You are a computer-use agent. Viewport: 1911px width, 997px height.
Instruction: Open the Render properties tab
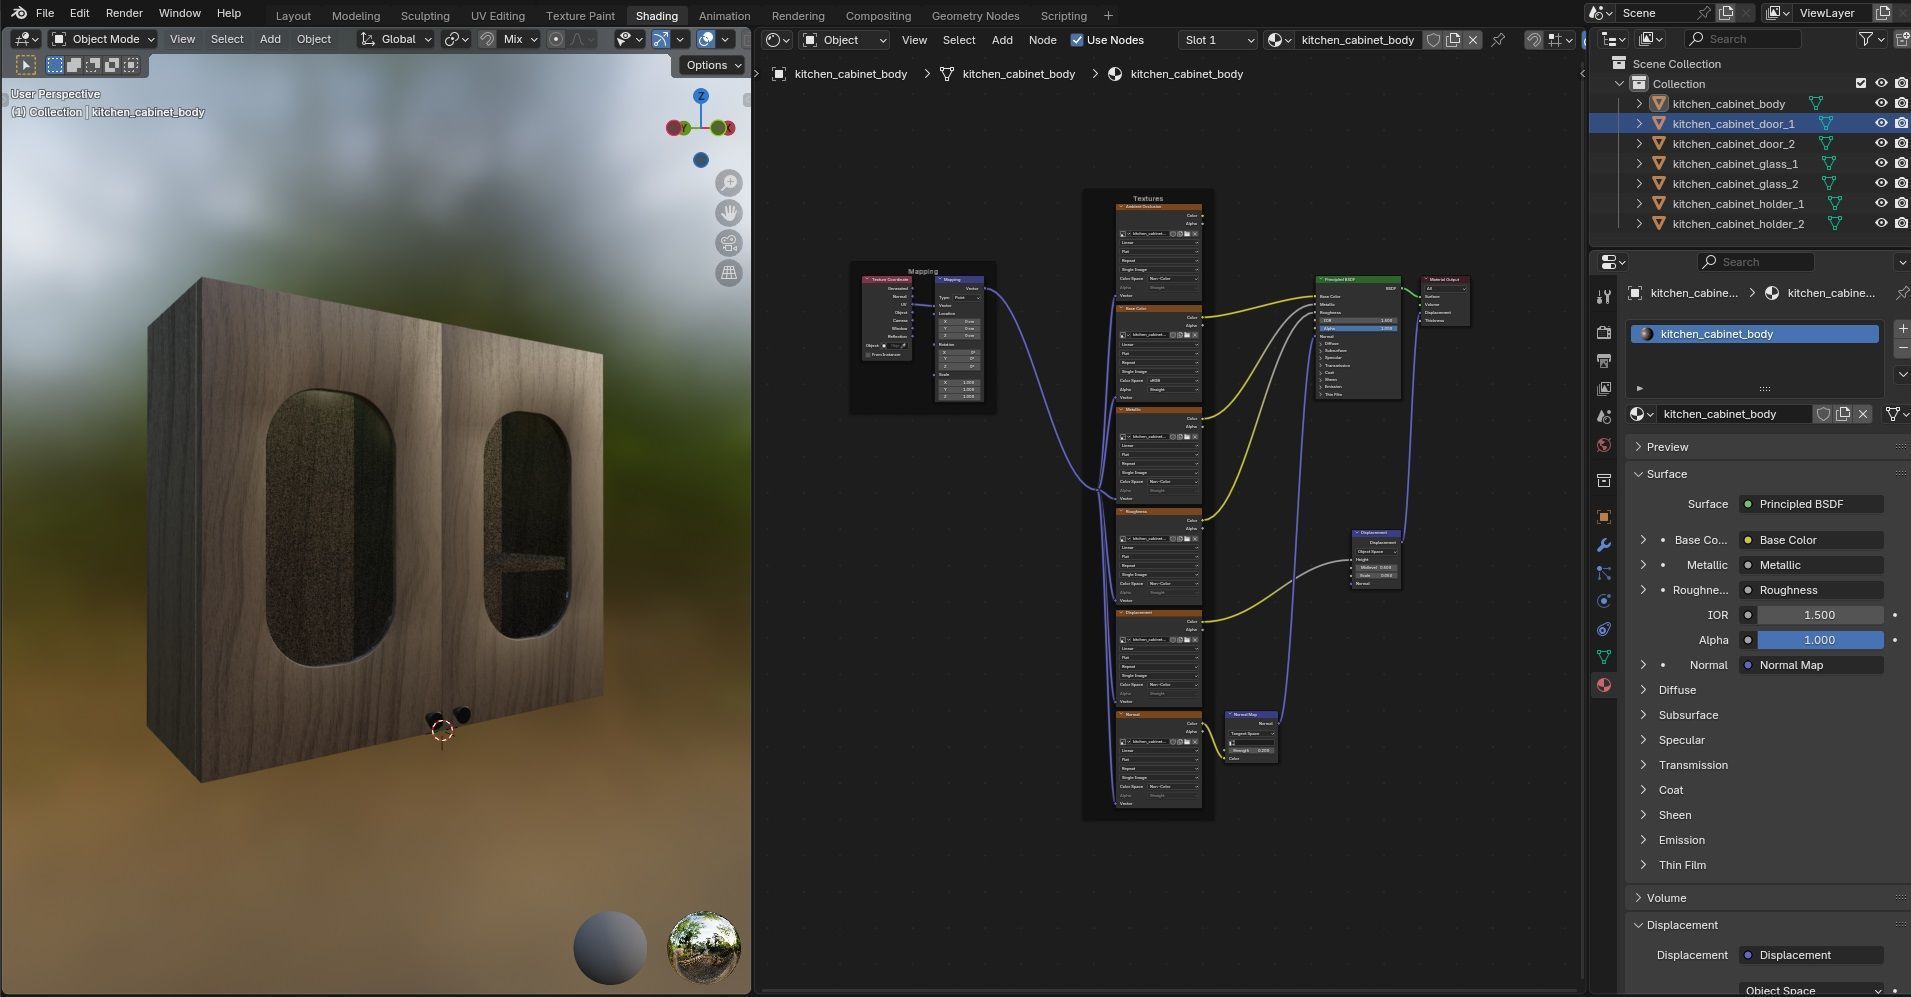(1604, 332)
